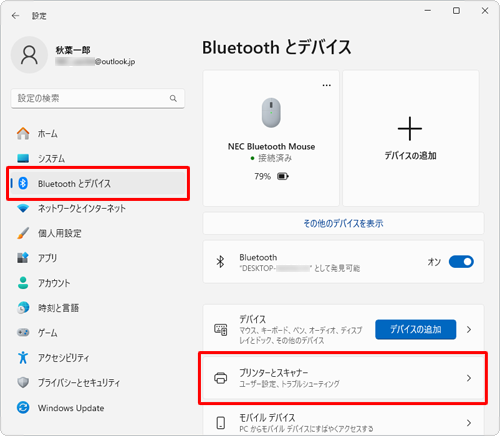Click the back arrow in the title bar
Image resolution: width=500 pixels, height=436 pixels.
pyautogui.click(x=15, y=16)
